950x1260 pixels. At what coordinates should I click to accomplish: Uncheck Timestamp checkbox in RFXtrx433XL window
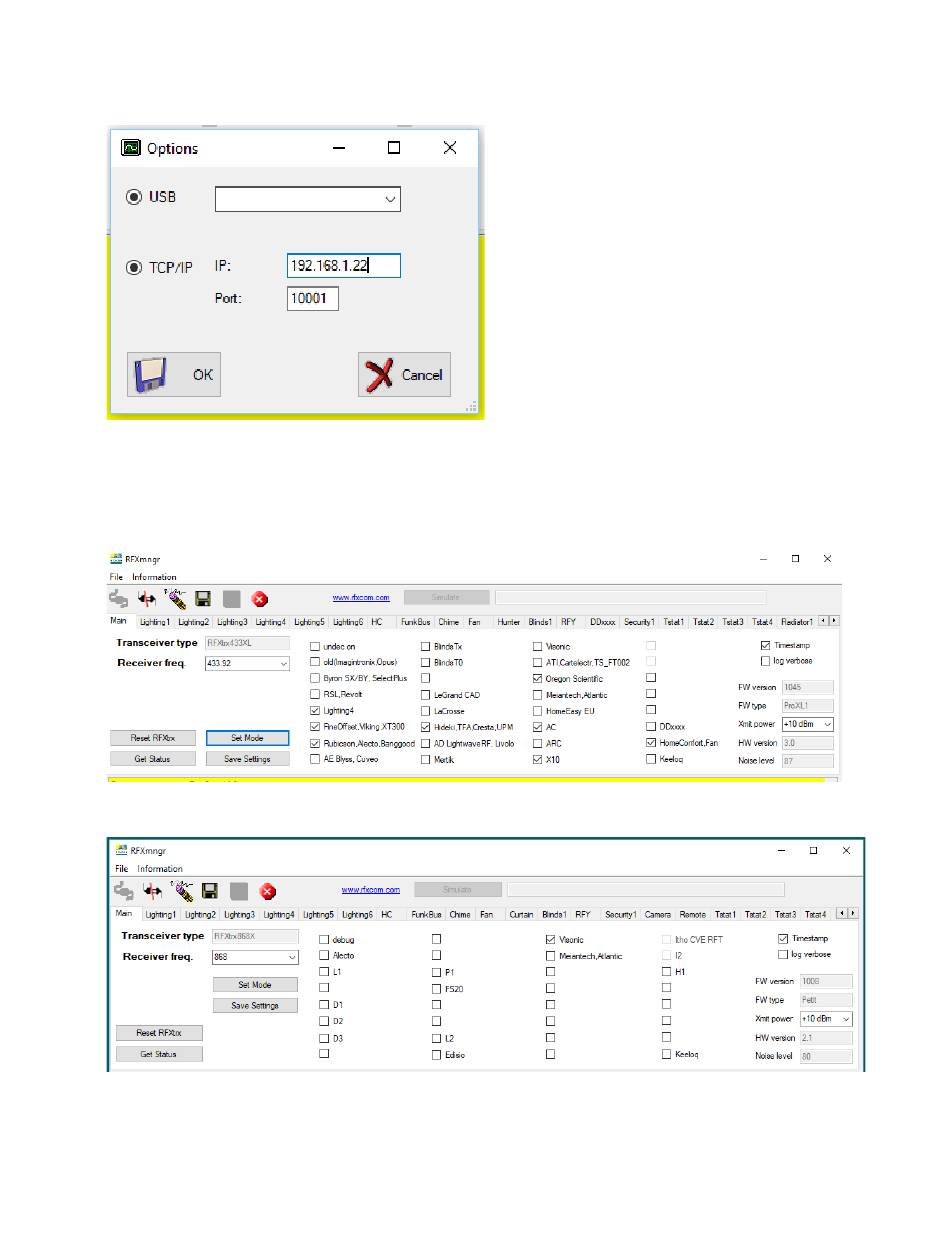pos(766,645)
